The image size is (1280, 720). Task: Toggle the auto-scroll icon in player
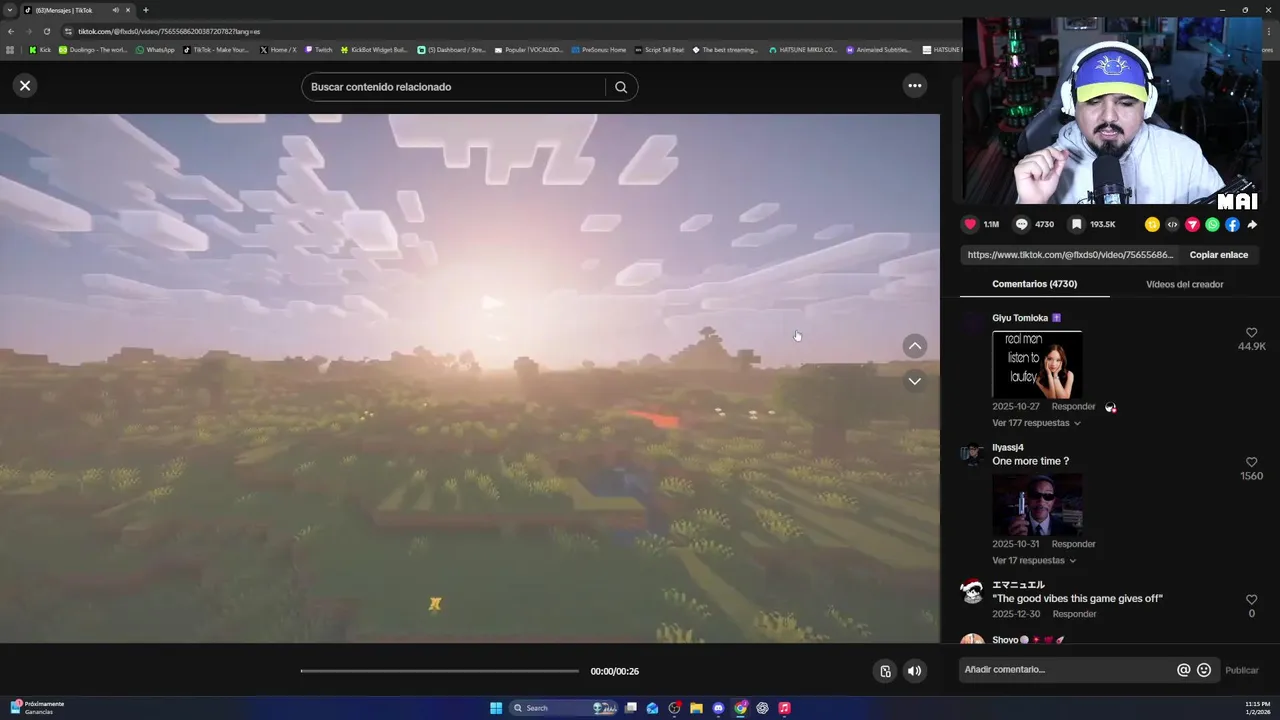point(885,671)
